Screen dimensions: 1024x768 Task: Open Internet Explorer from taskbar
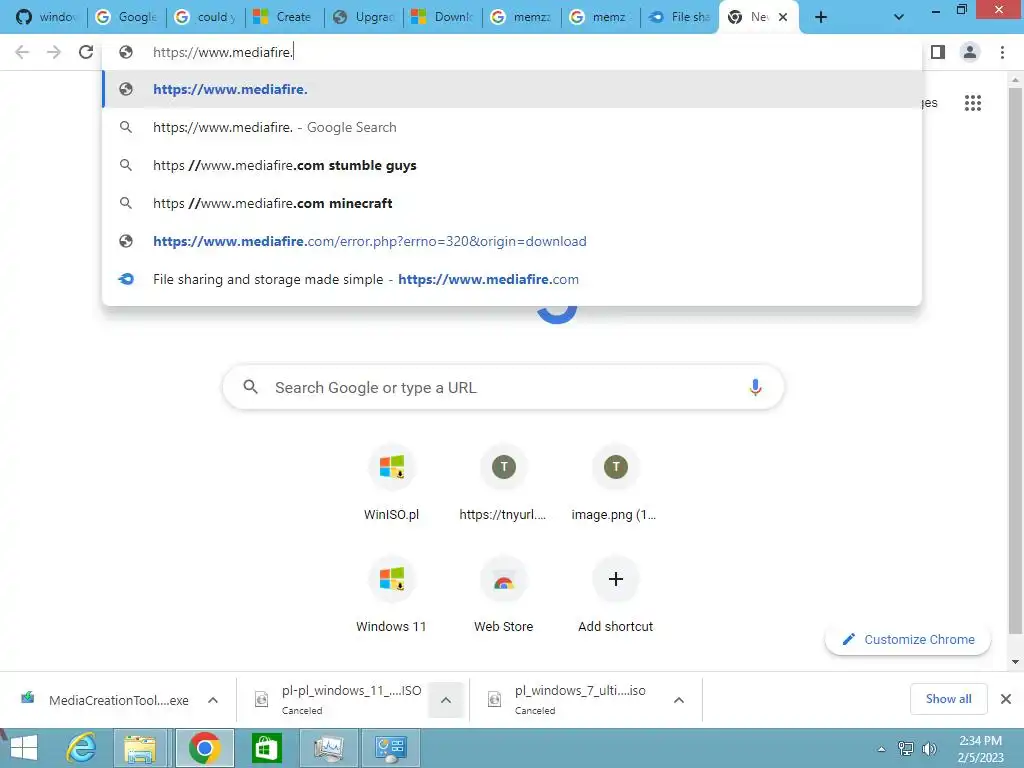point(82,748)
